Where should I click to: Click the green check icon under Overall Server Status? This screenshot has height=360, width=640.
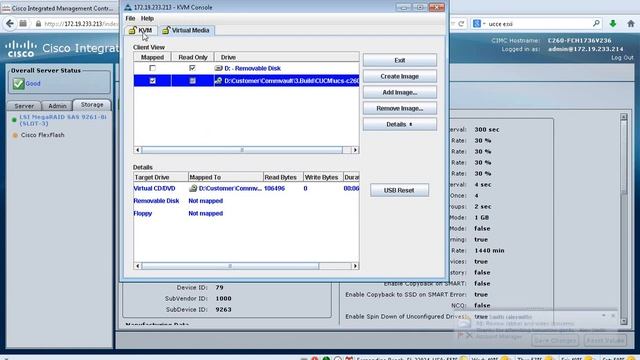pyautogui.click(x=18, y=84)
